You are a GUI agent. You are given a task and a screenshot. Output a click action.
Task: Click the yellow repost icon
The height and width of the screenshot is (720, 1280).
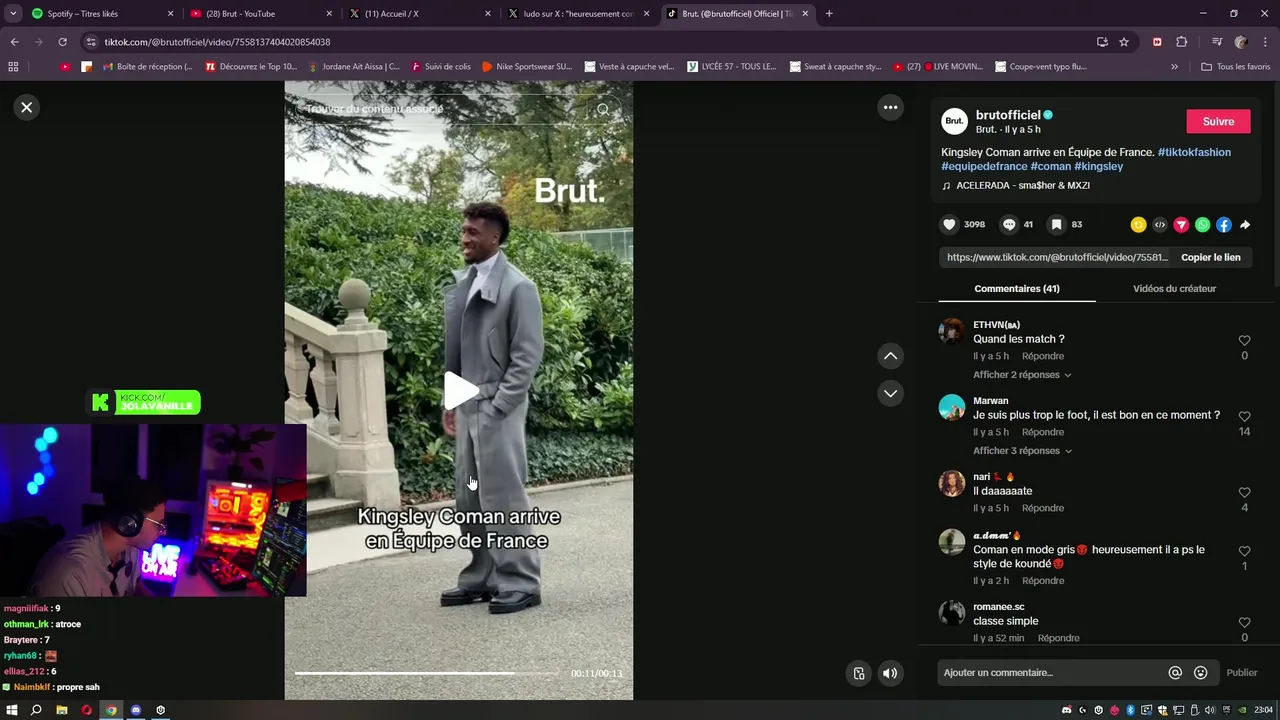click(x=1138, y=225)
